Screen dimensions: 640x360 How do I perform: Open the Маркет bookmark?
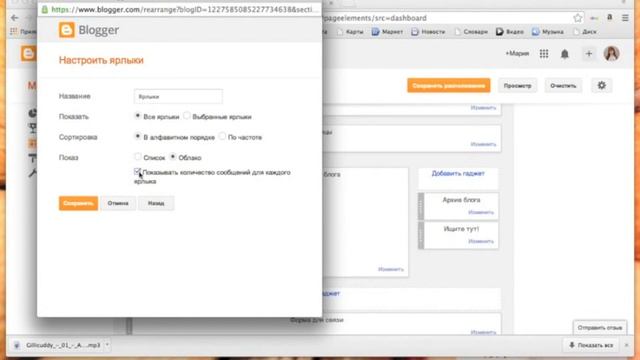[387, 32]
